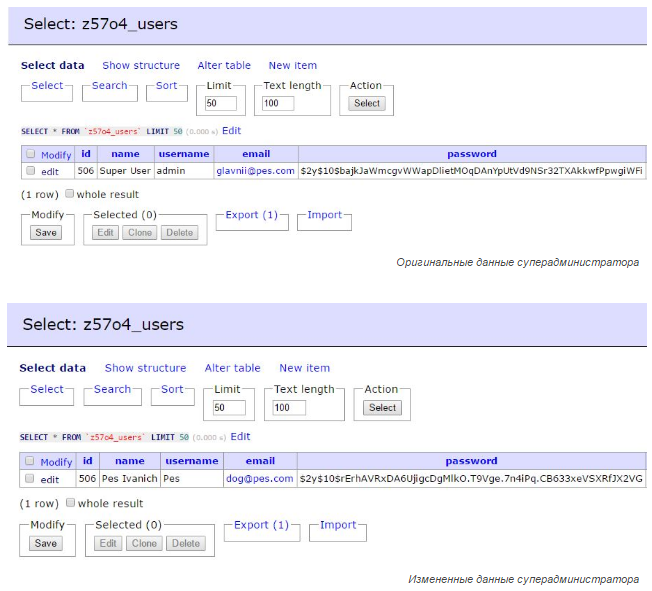The width and height of the screenshot is (652, 591).
Task: Toggle Modify header checkbox in top table
Action: 30,153
